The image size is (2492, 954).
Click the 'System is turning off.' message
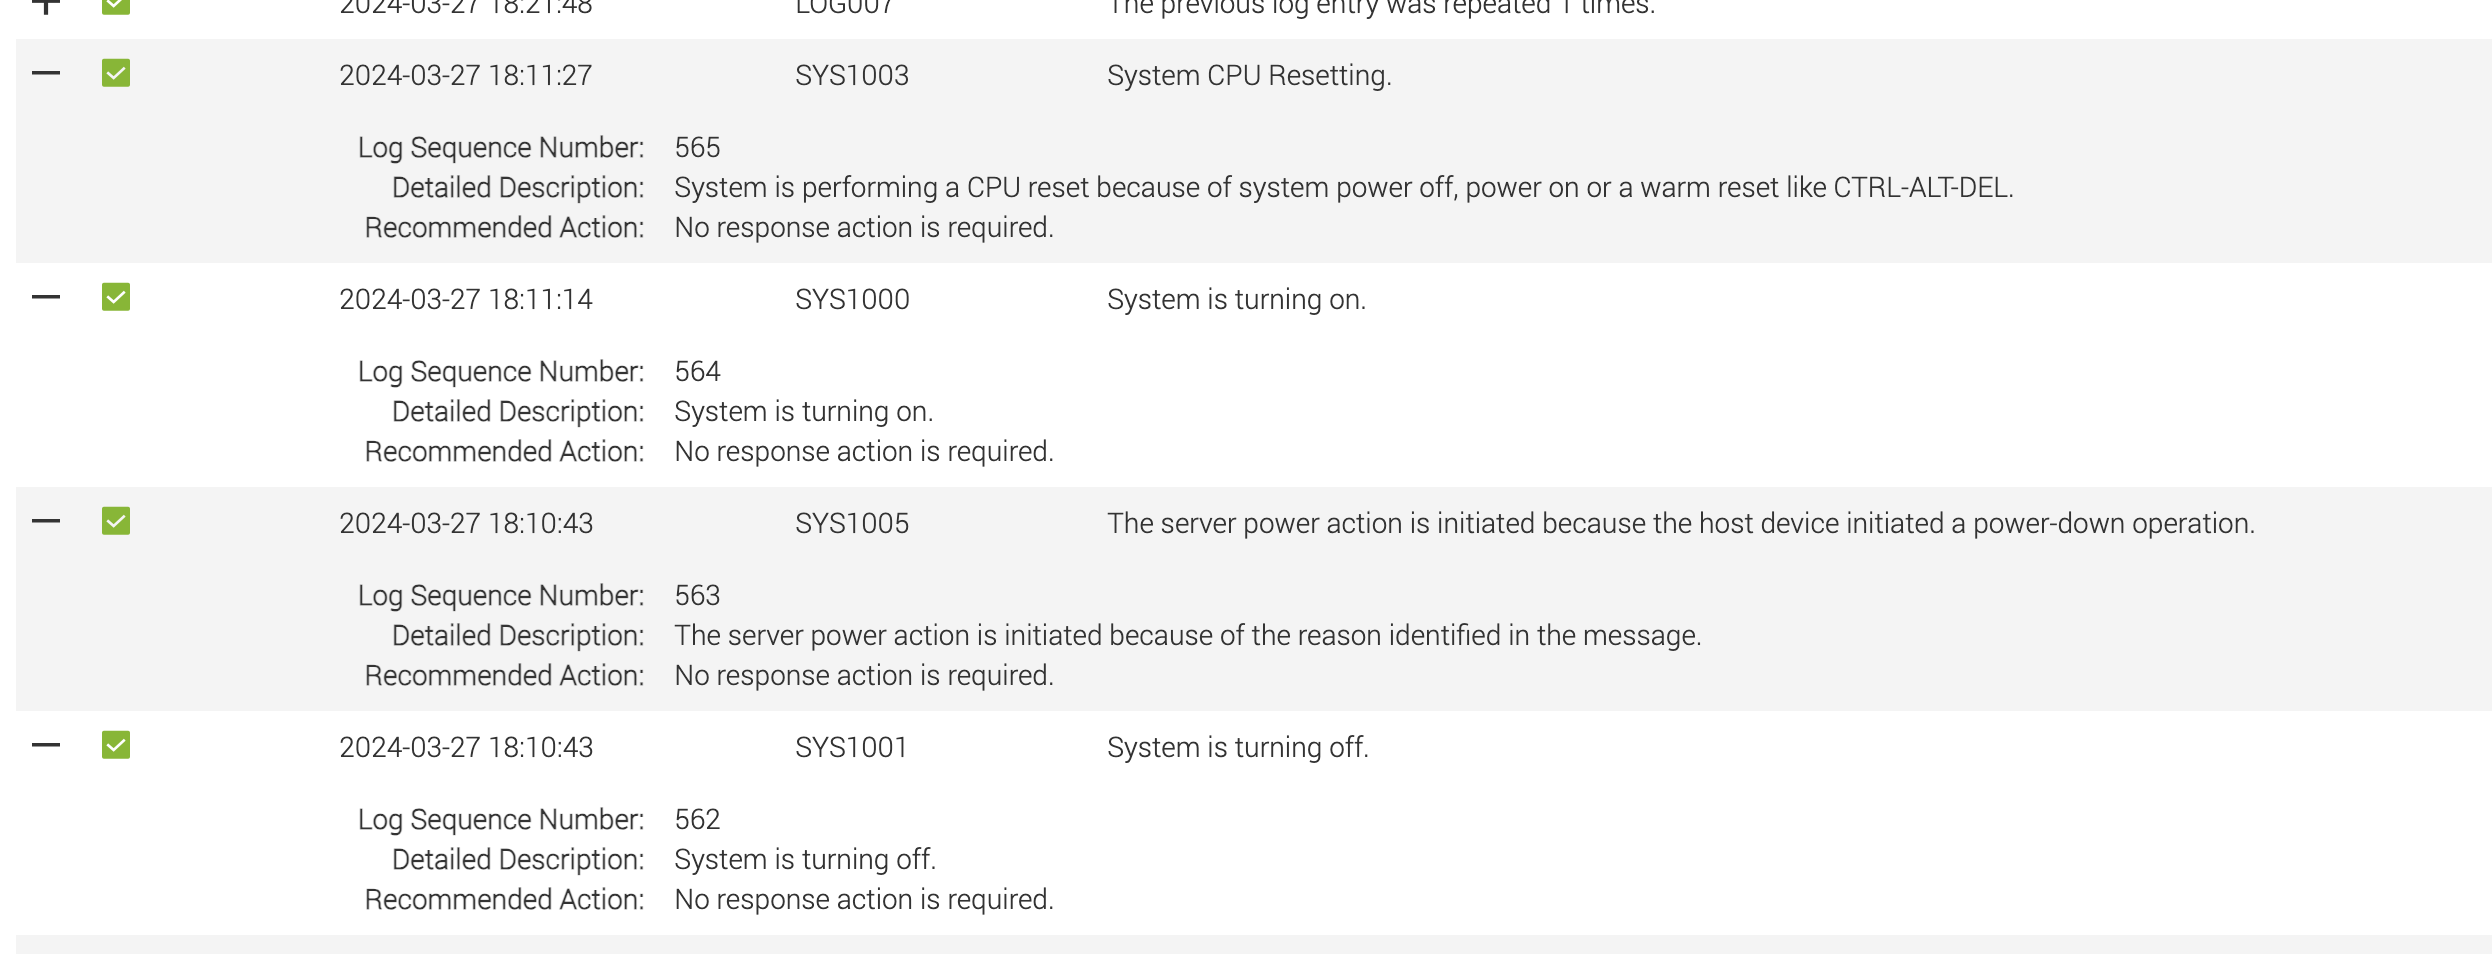(1238, 747)
